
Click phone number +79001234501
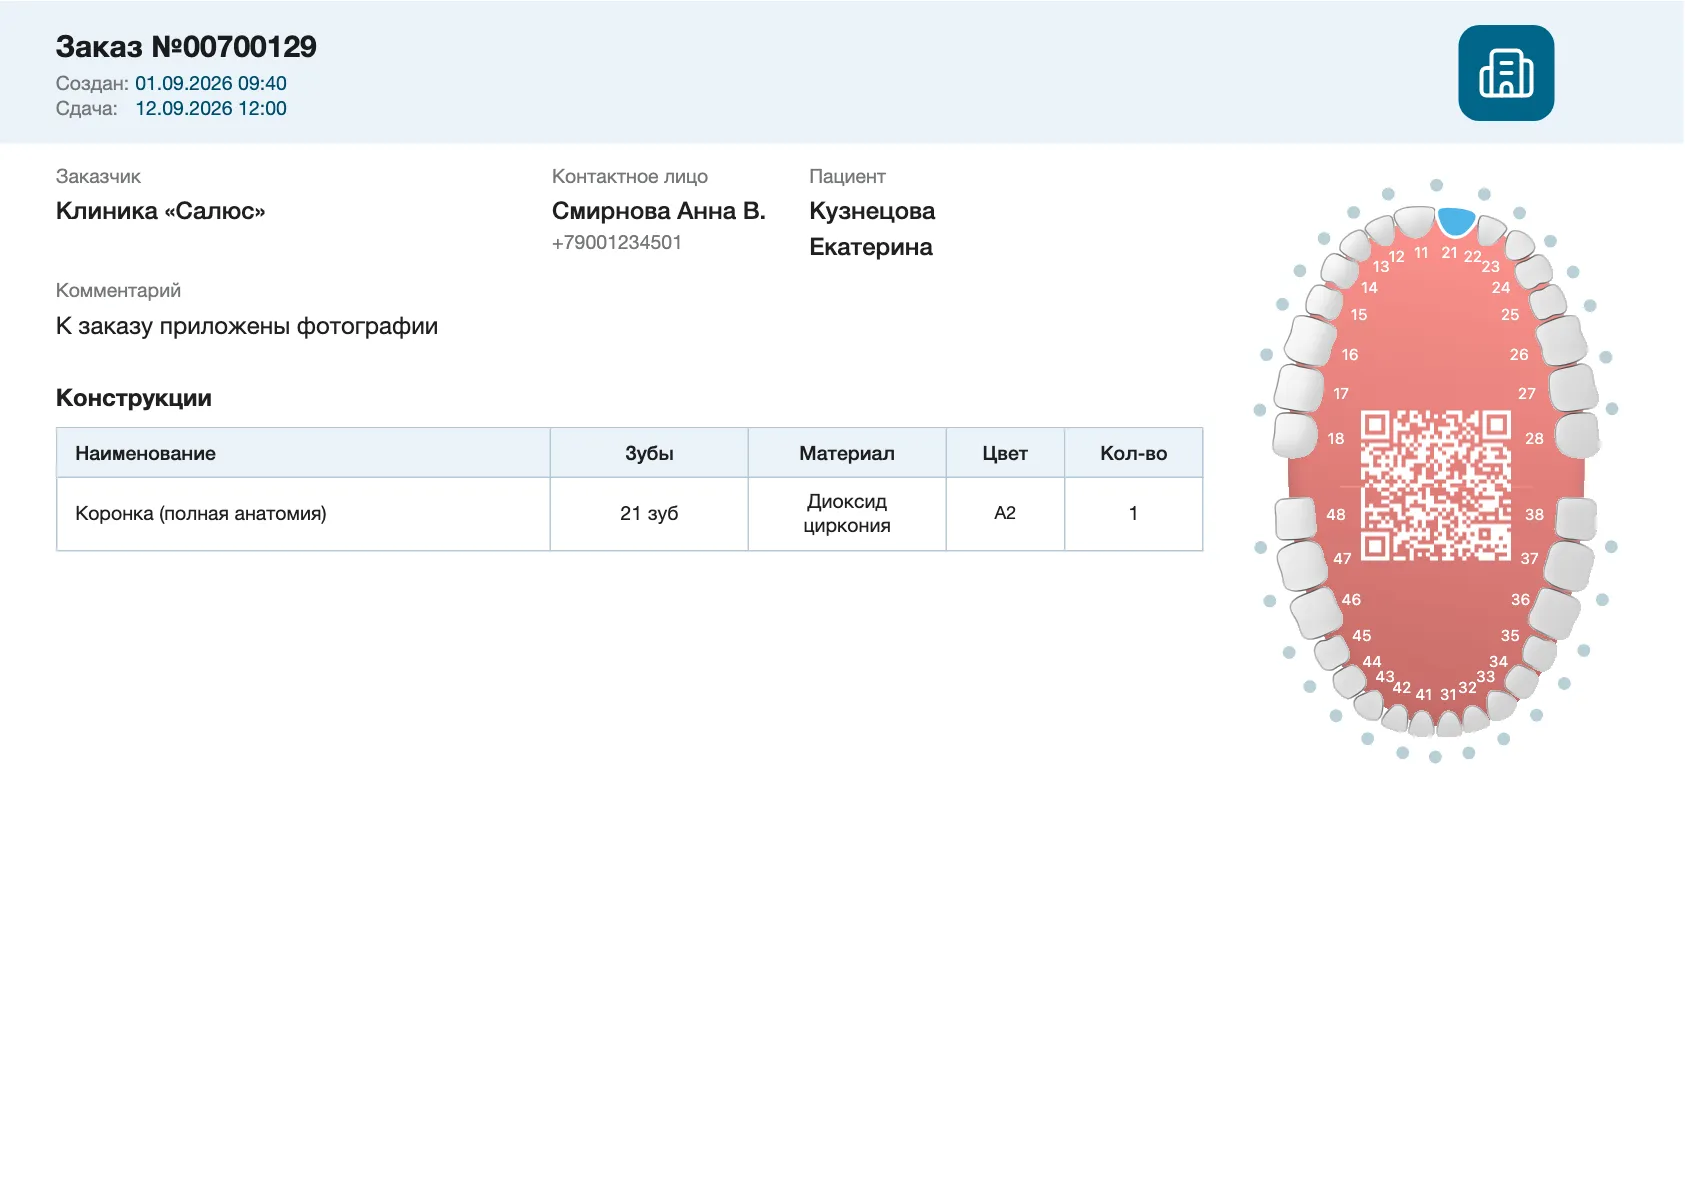coord(617,243)
